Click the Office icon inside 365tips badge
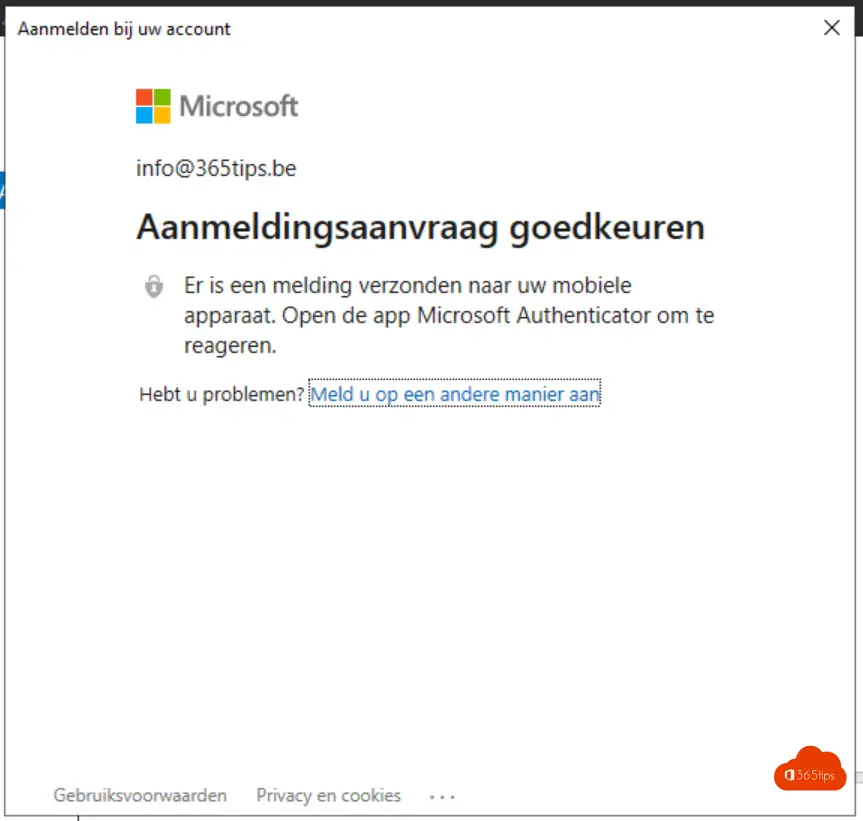 pos(789,775)
